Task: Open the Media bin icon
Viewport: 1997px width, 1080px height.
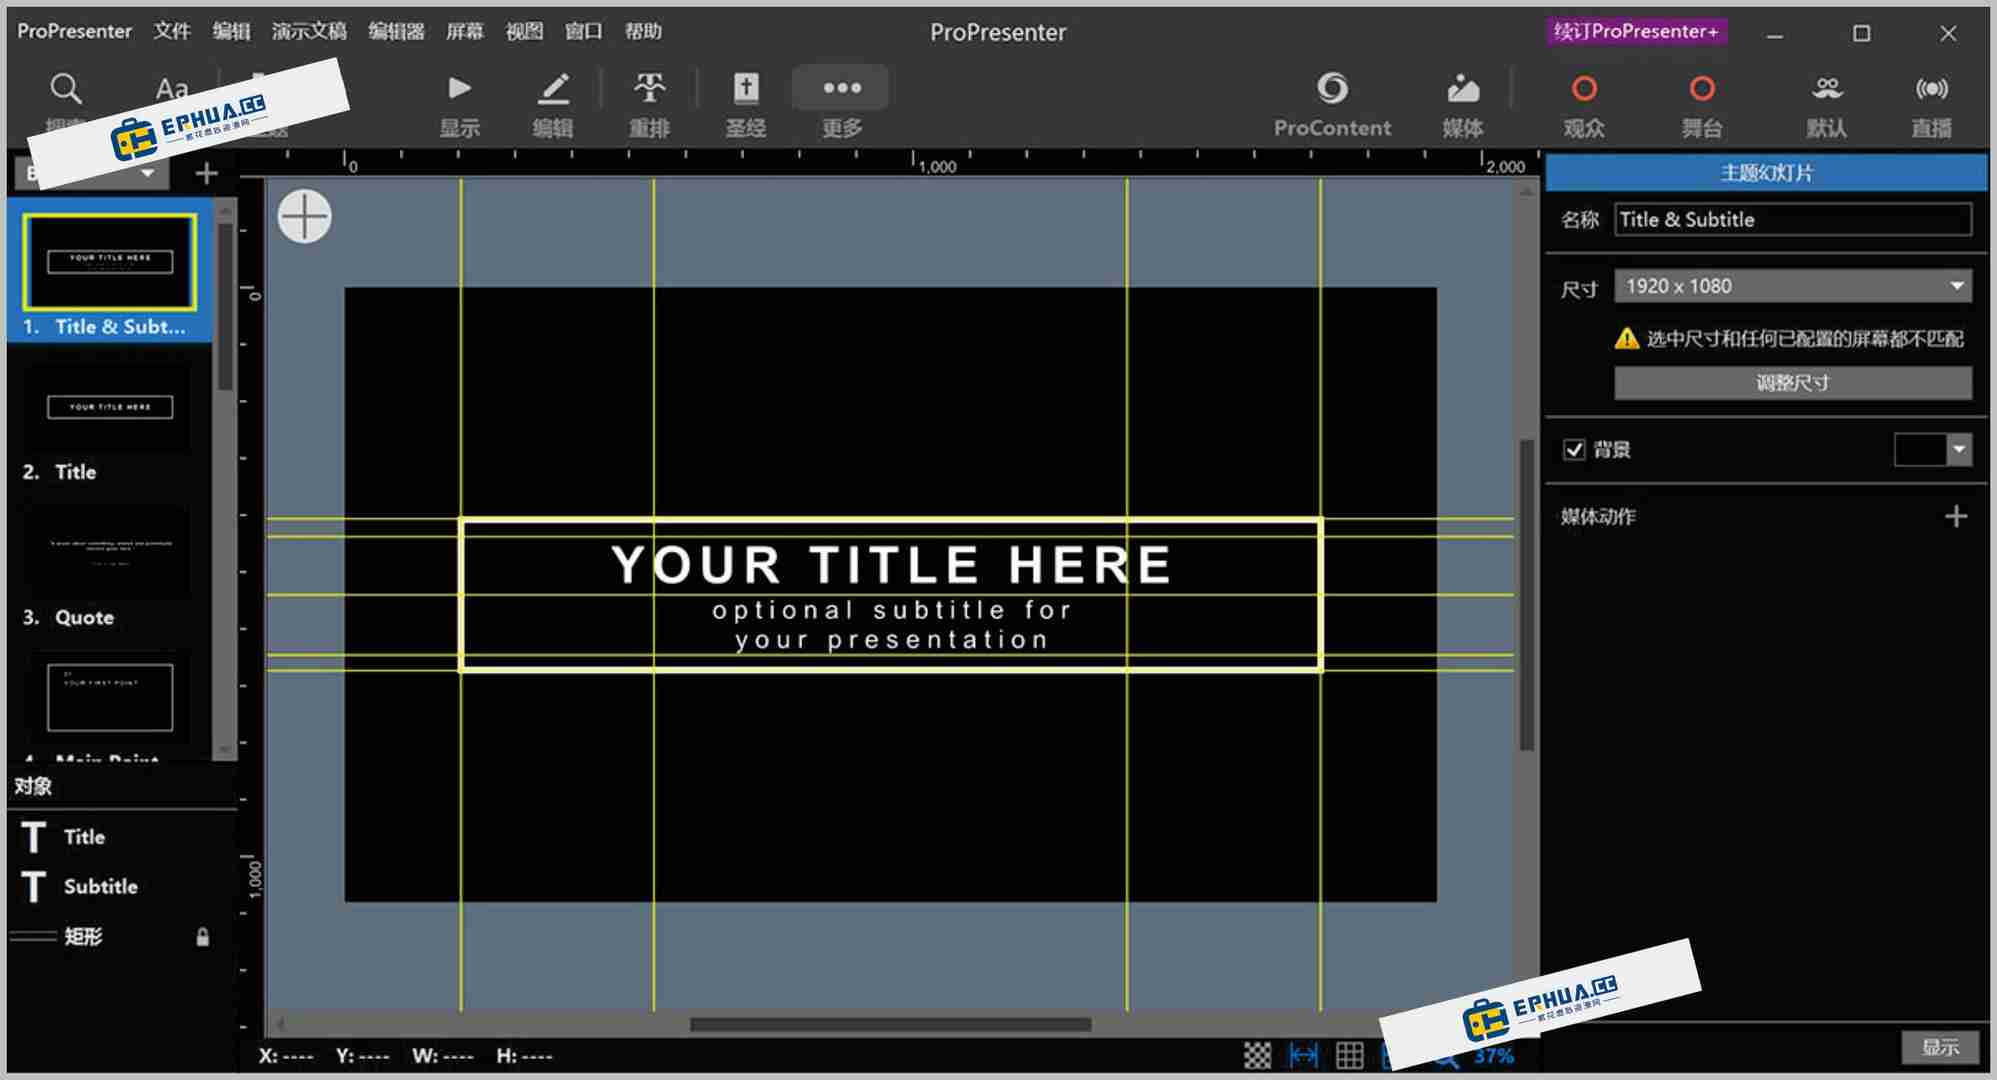Action: point(1463,89)
